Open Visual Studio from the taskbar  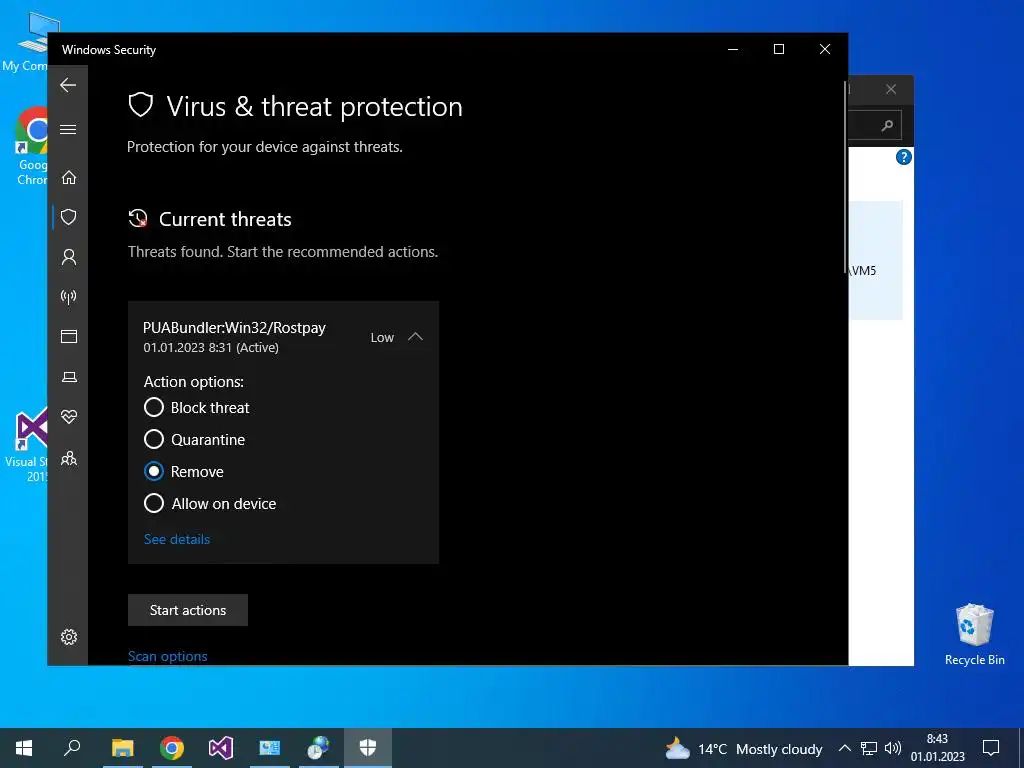pyautogui.click(x=221, y=748)
